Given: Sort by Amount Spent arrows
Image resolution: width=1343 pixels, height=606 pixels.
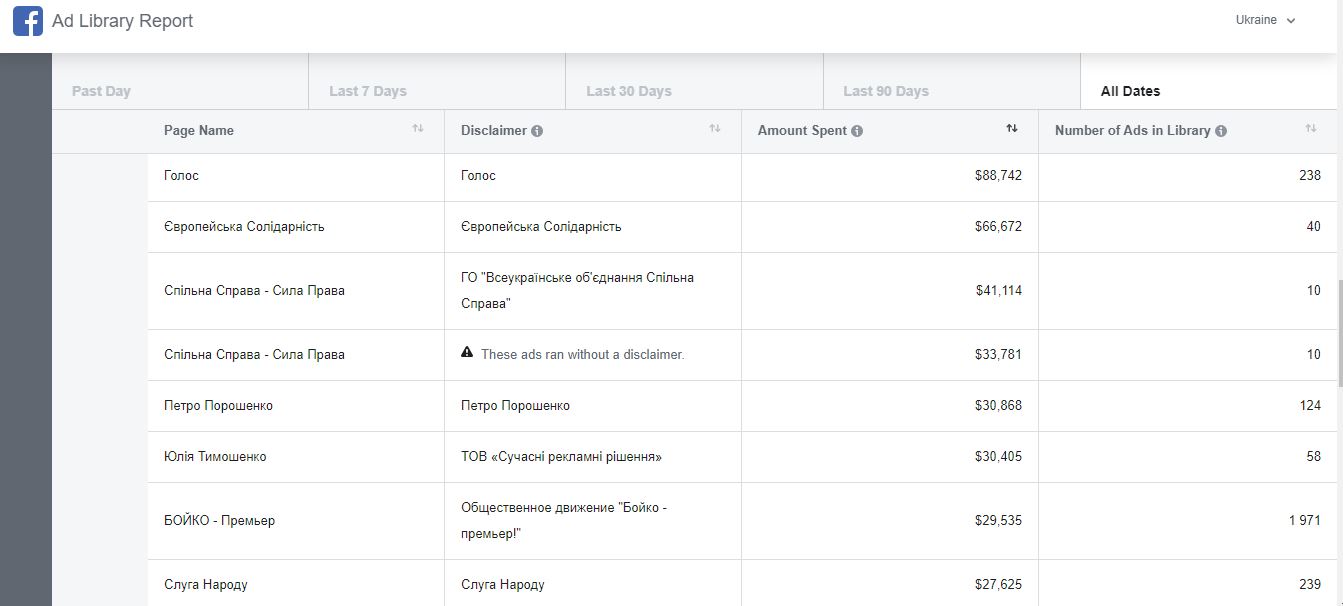Looking at the screenshot, I should 1011,129.
